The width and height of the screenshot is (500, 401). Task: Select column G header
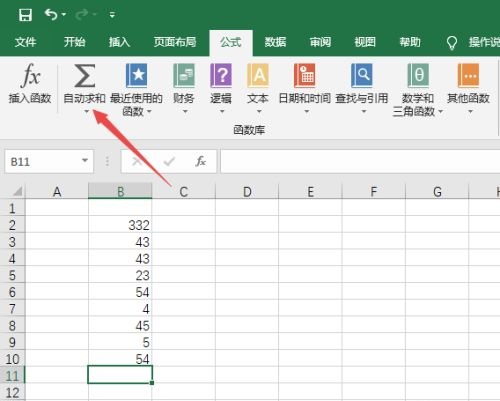click(x=437, y=192)
